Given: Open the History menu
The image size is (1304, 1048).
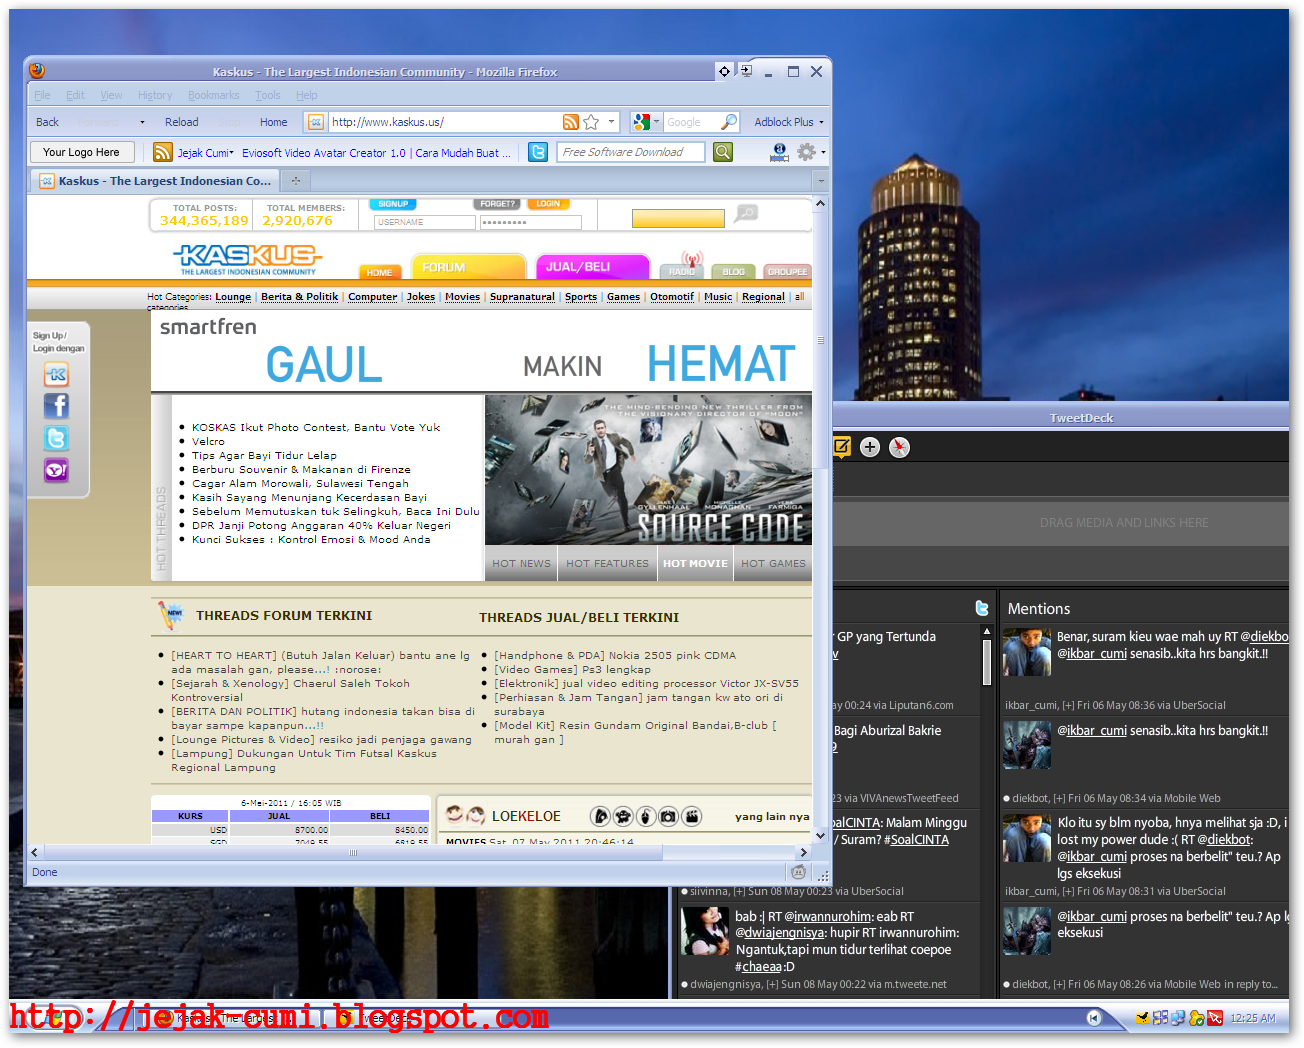Looking at the screenshot, I should (x=155, y=95).
